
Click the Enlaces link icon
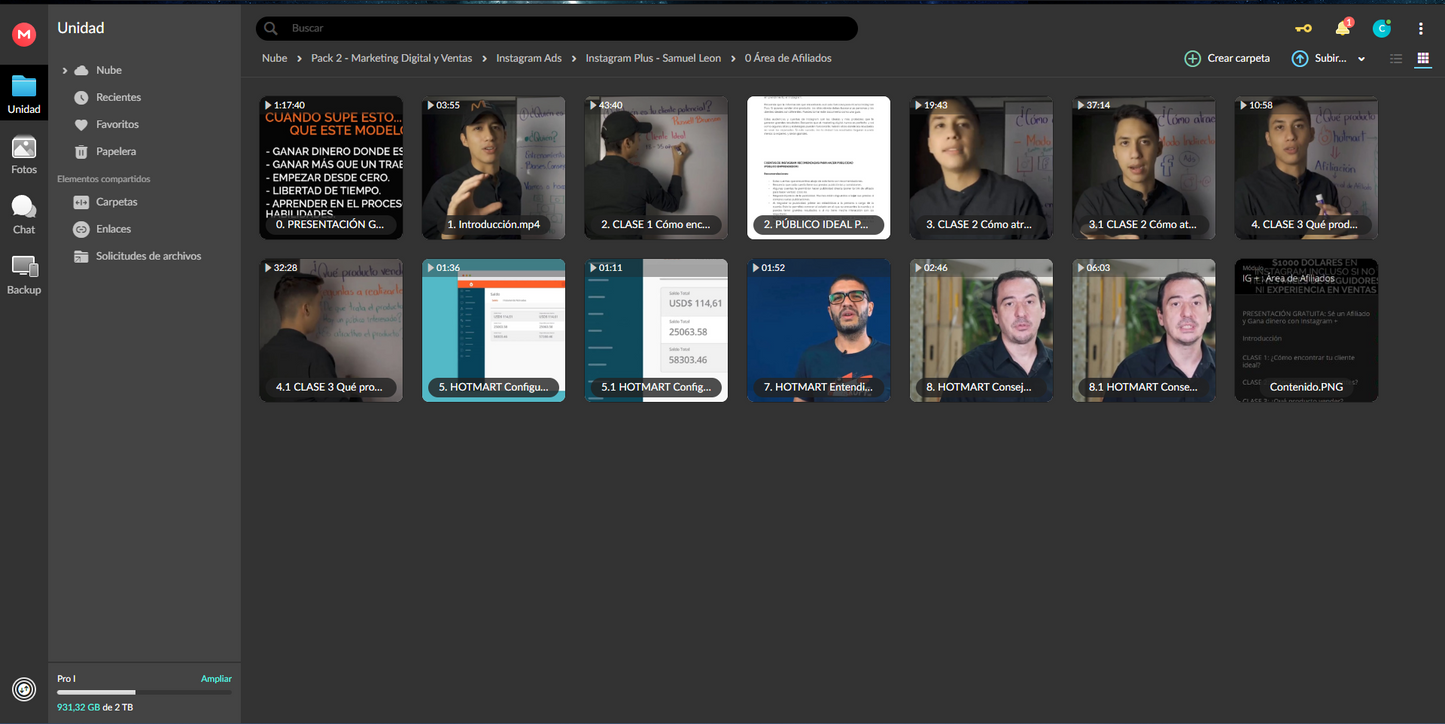tap(81, 229)
